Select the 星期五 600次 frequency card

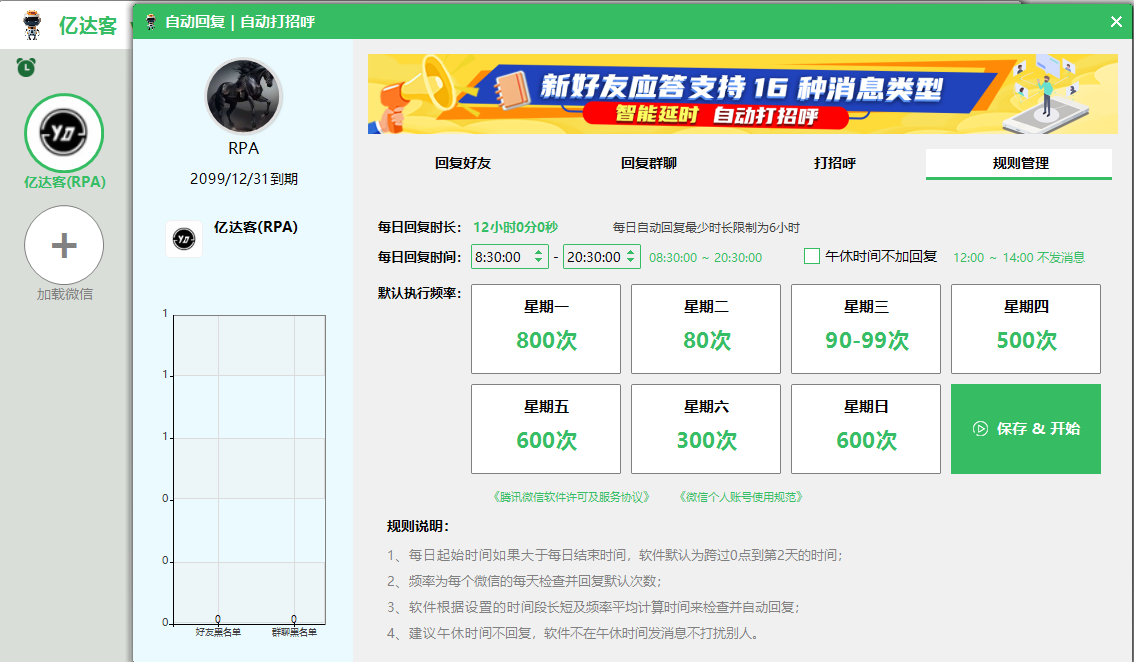[546, 429]
